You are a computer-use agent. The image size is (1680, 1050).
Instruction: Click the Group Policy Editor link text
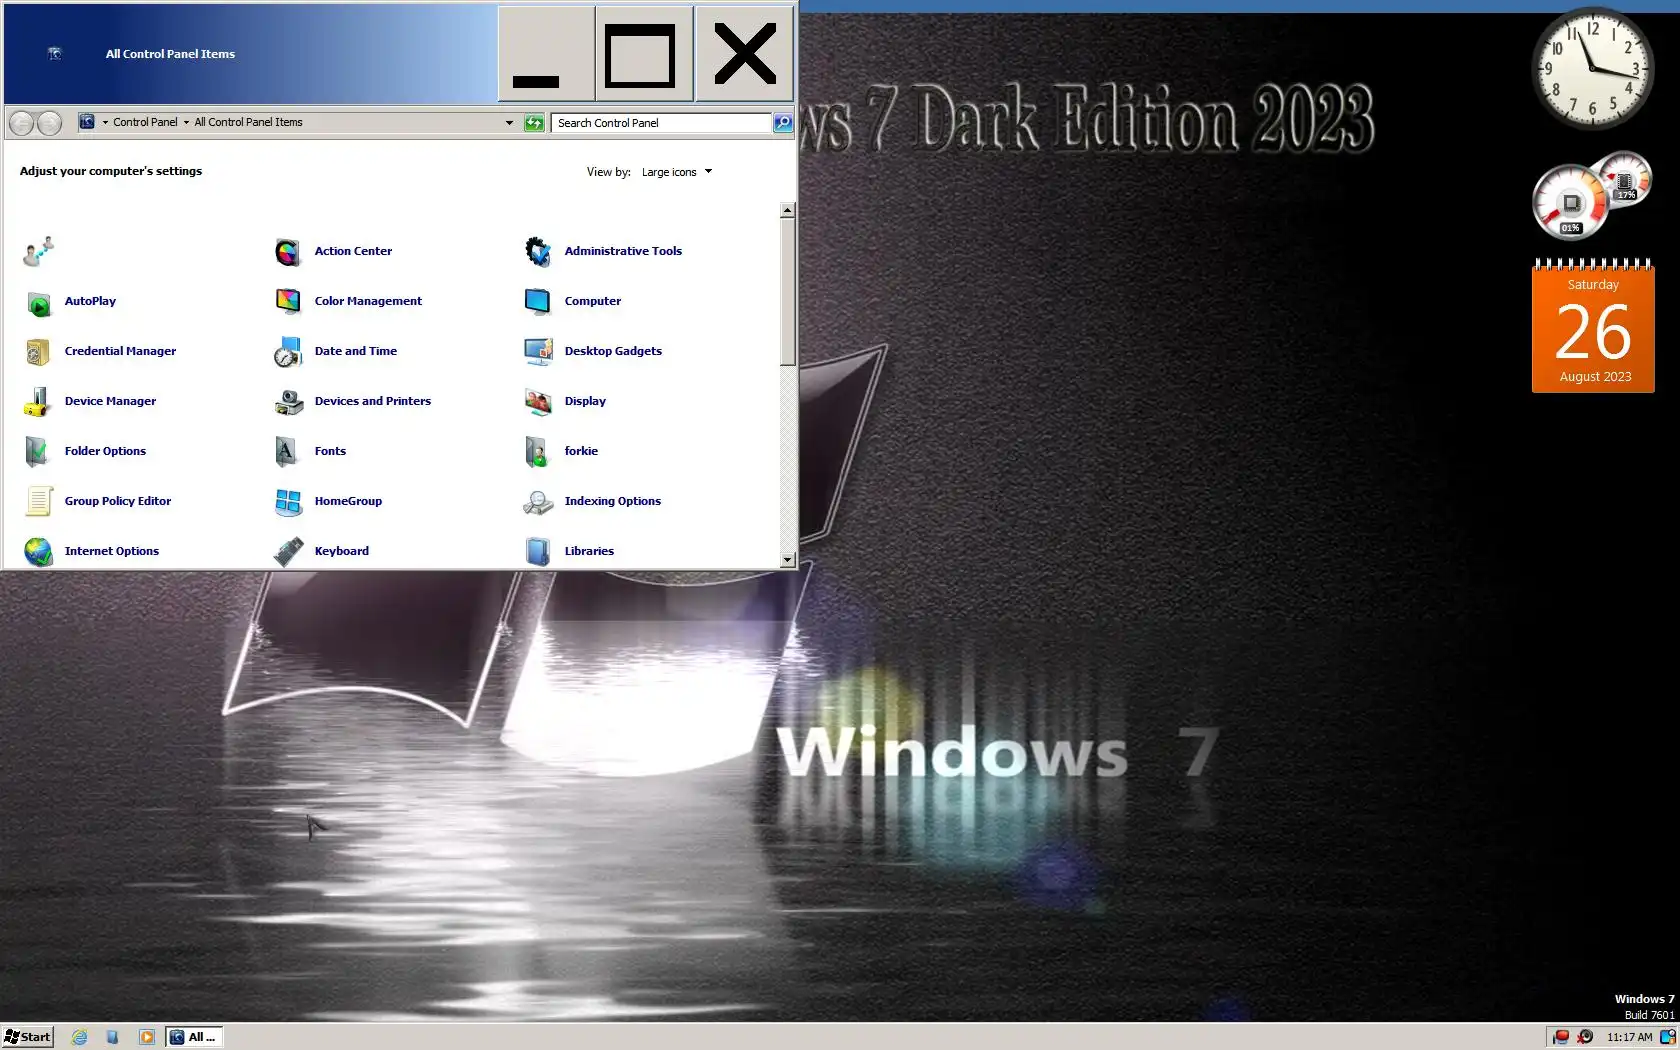coord(118,501)
